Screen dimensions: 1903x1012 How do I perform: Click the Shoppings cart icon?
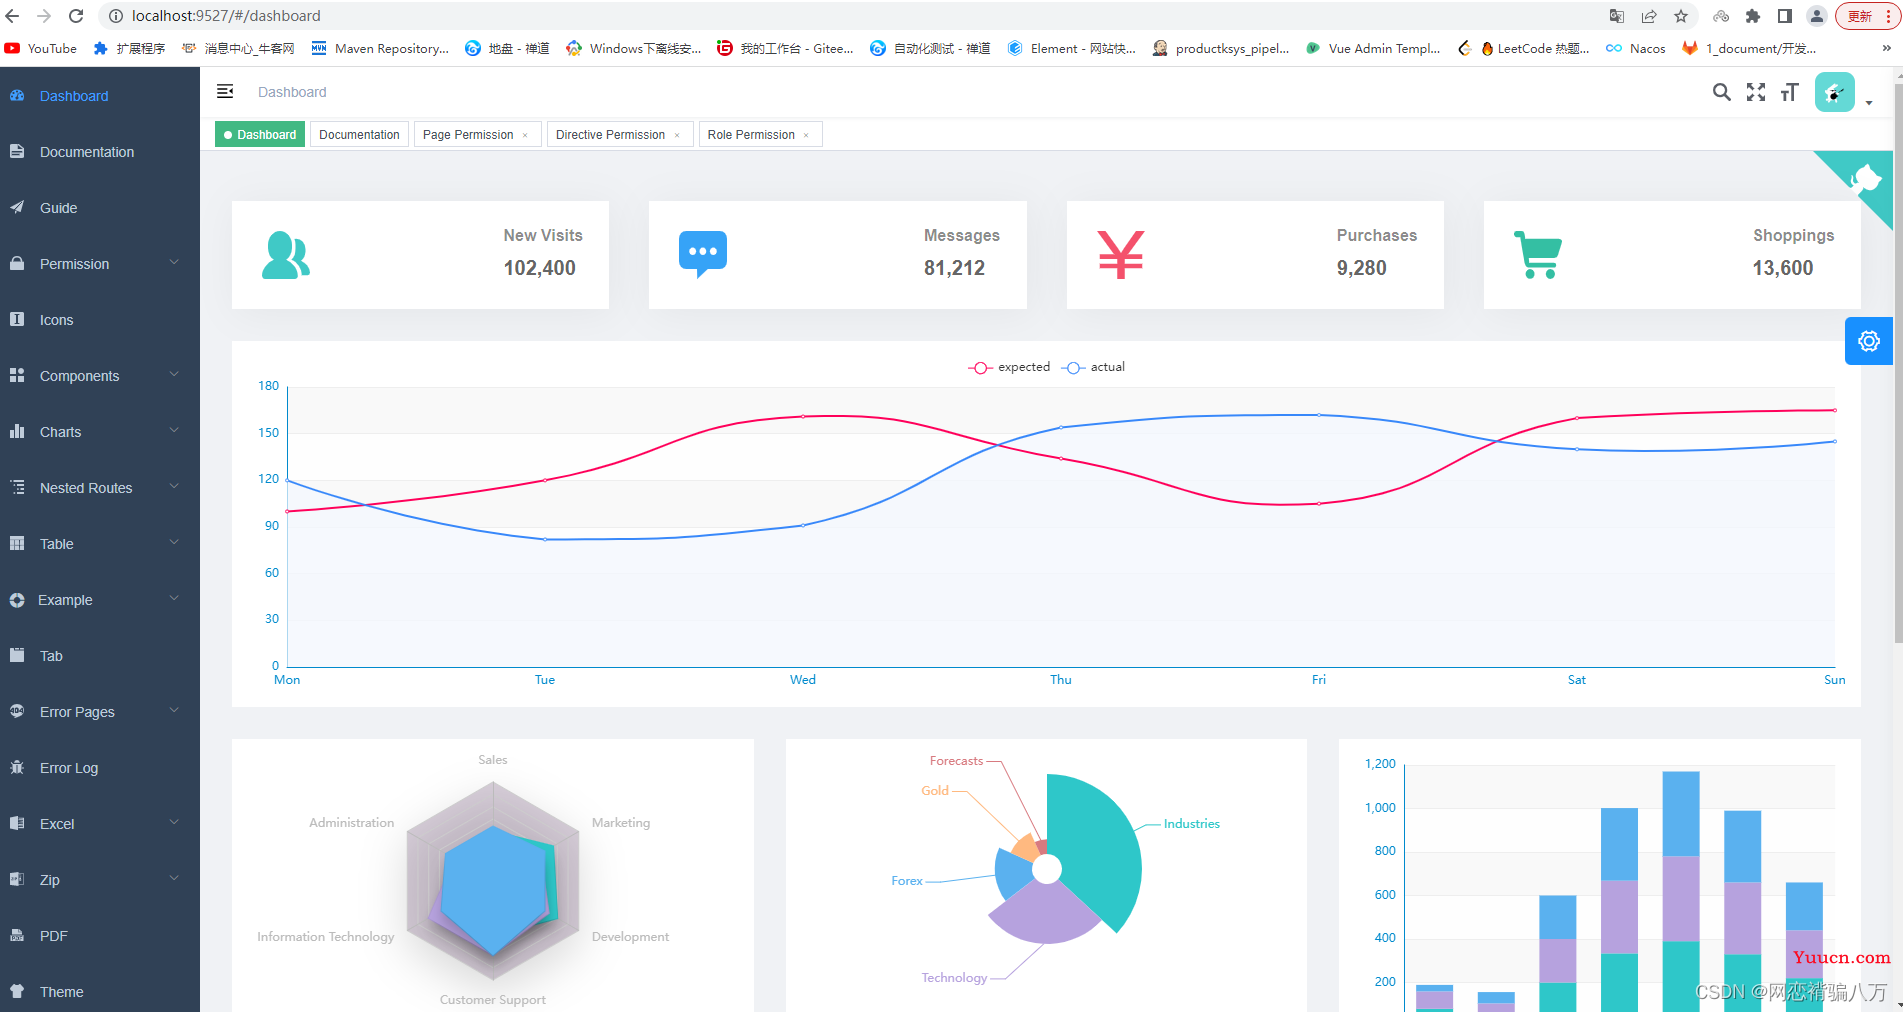[x=1538, y=255]
